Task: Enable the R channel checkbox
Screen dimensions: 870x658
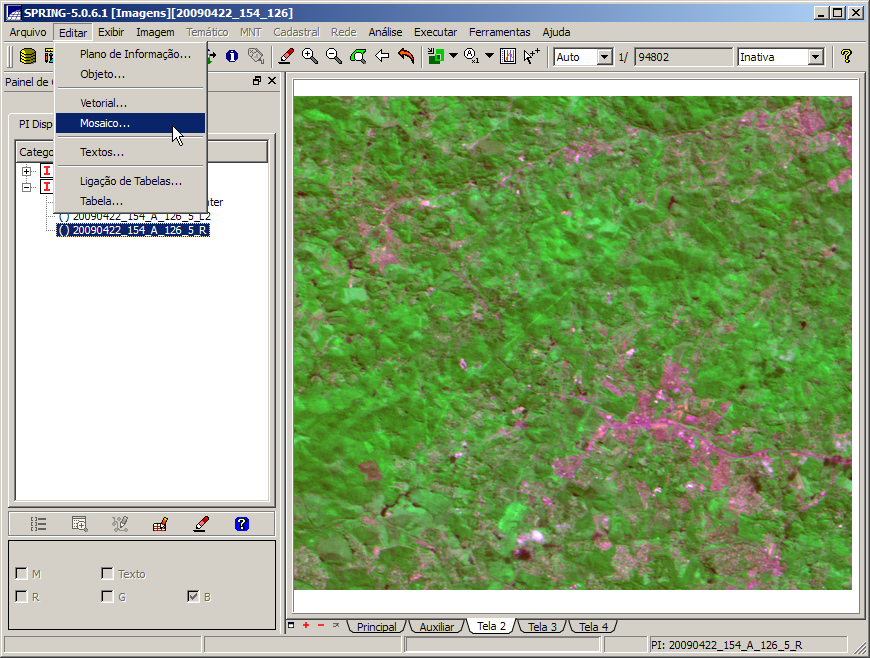Action: (21, 597)
